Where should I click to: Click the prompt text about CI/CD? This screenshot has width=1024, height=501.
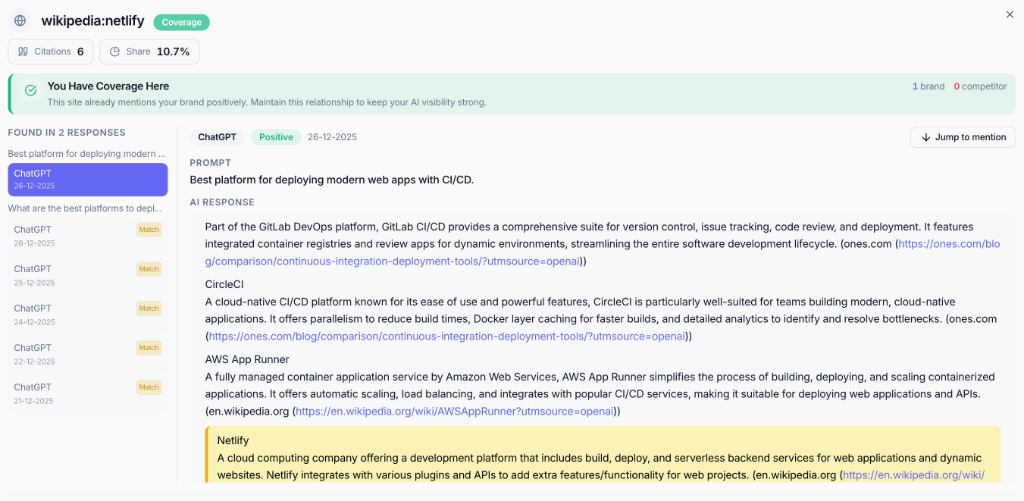(332, 180)
